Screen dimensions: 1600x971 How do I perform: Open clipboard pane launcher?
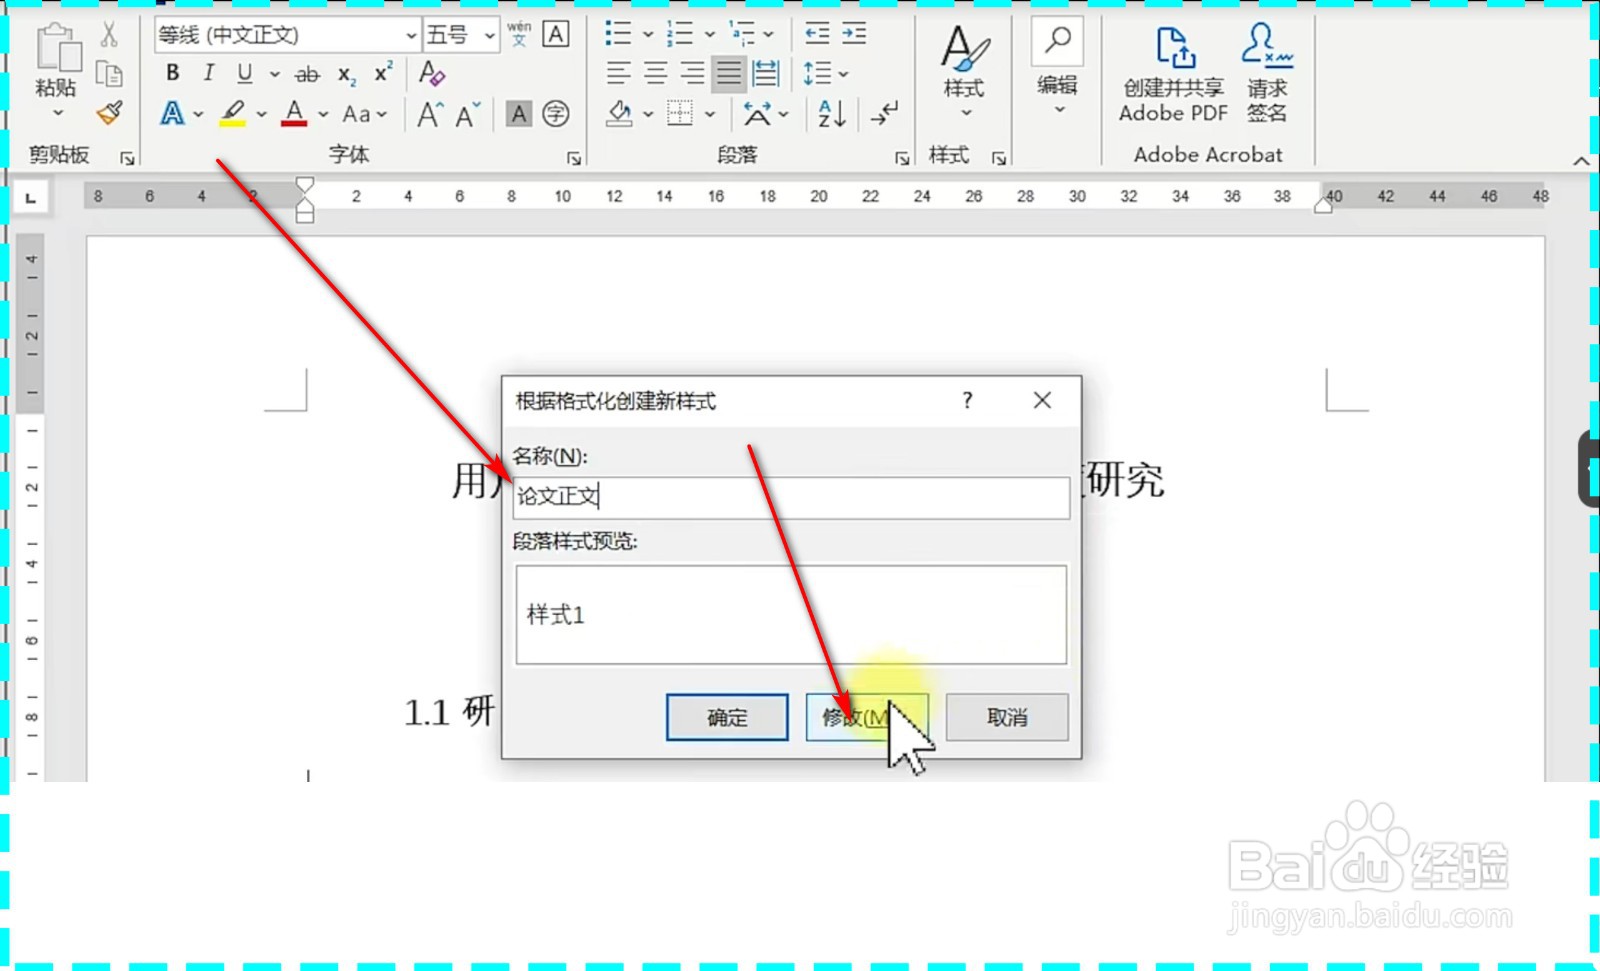coord(127,158)
